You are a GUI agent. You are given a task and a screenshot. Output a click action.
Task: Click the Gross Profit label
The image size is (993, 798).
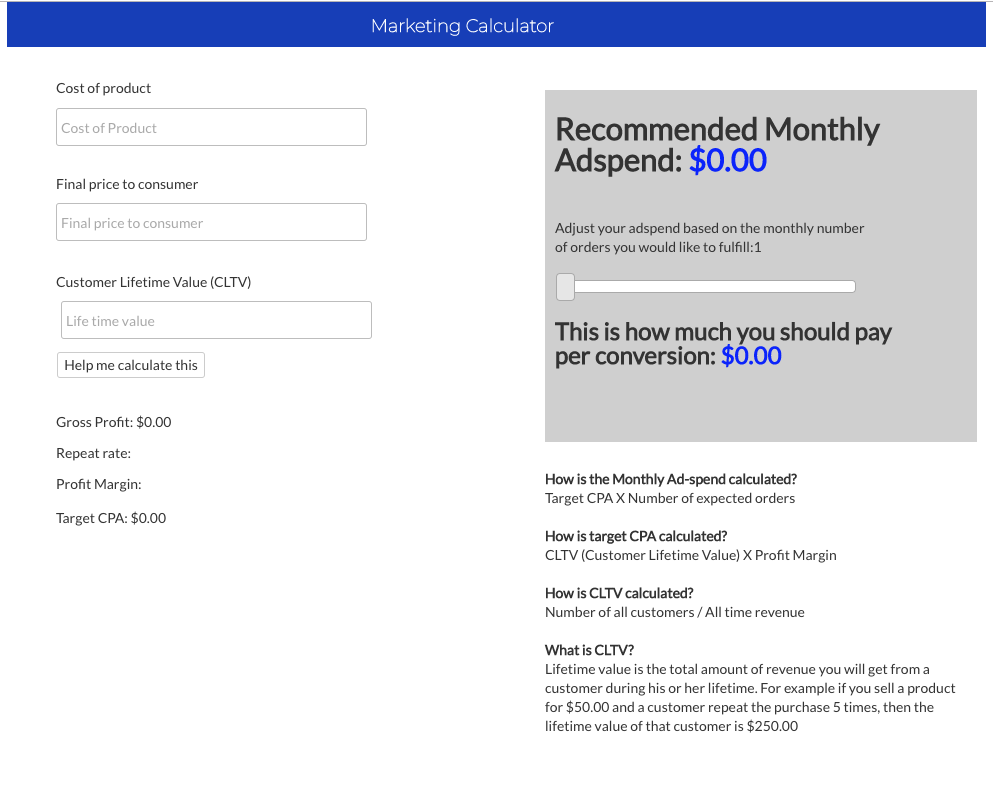coord(113,421)
